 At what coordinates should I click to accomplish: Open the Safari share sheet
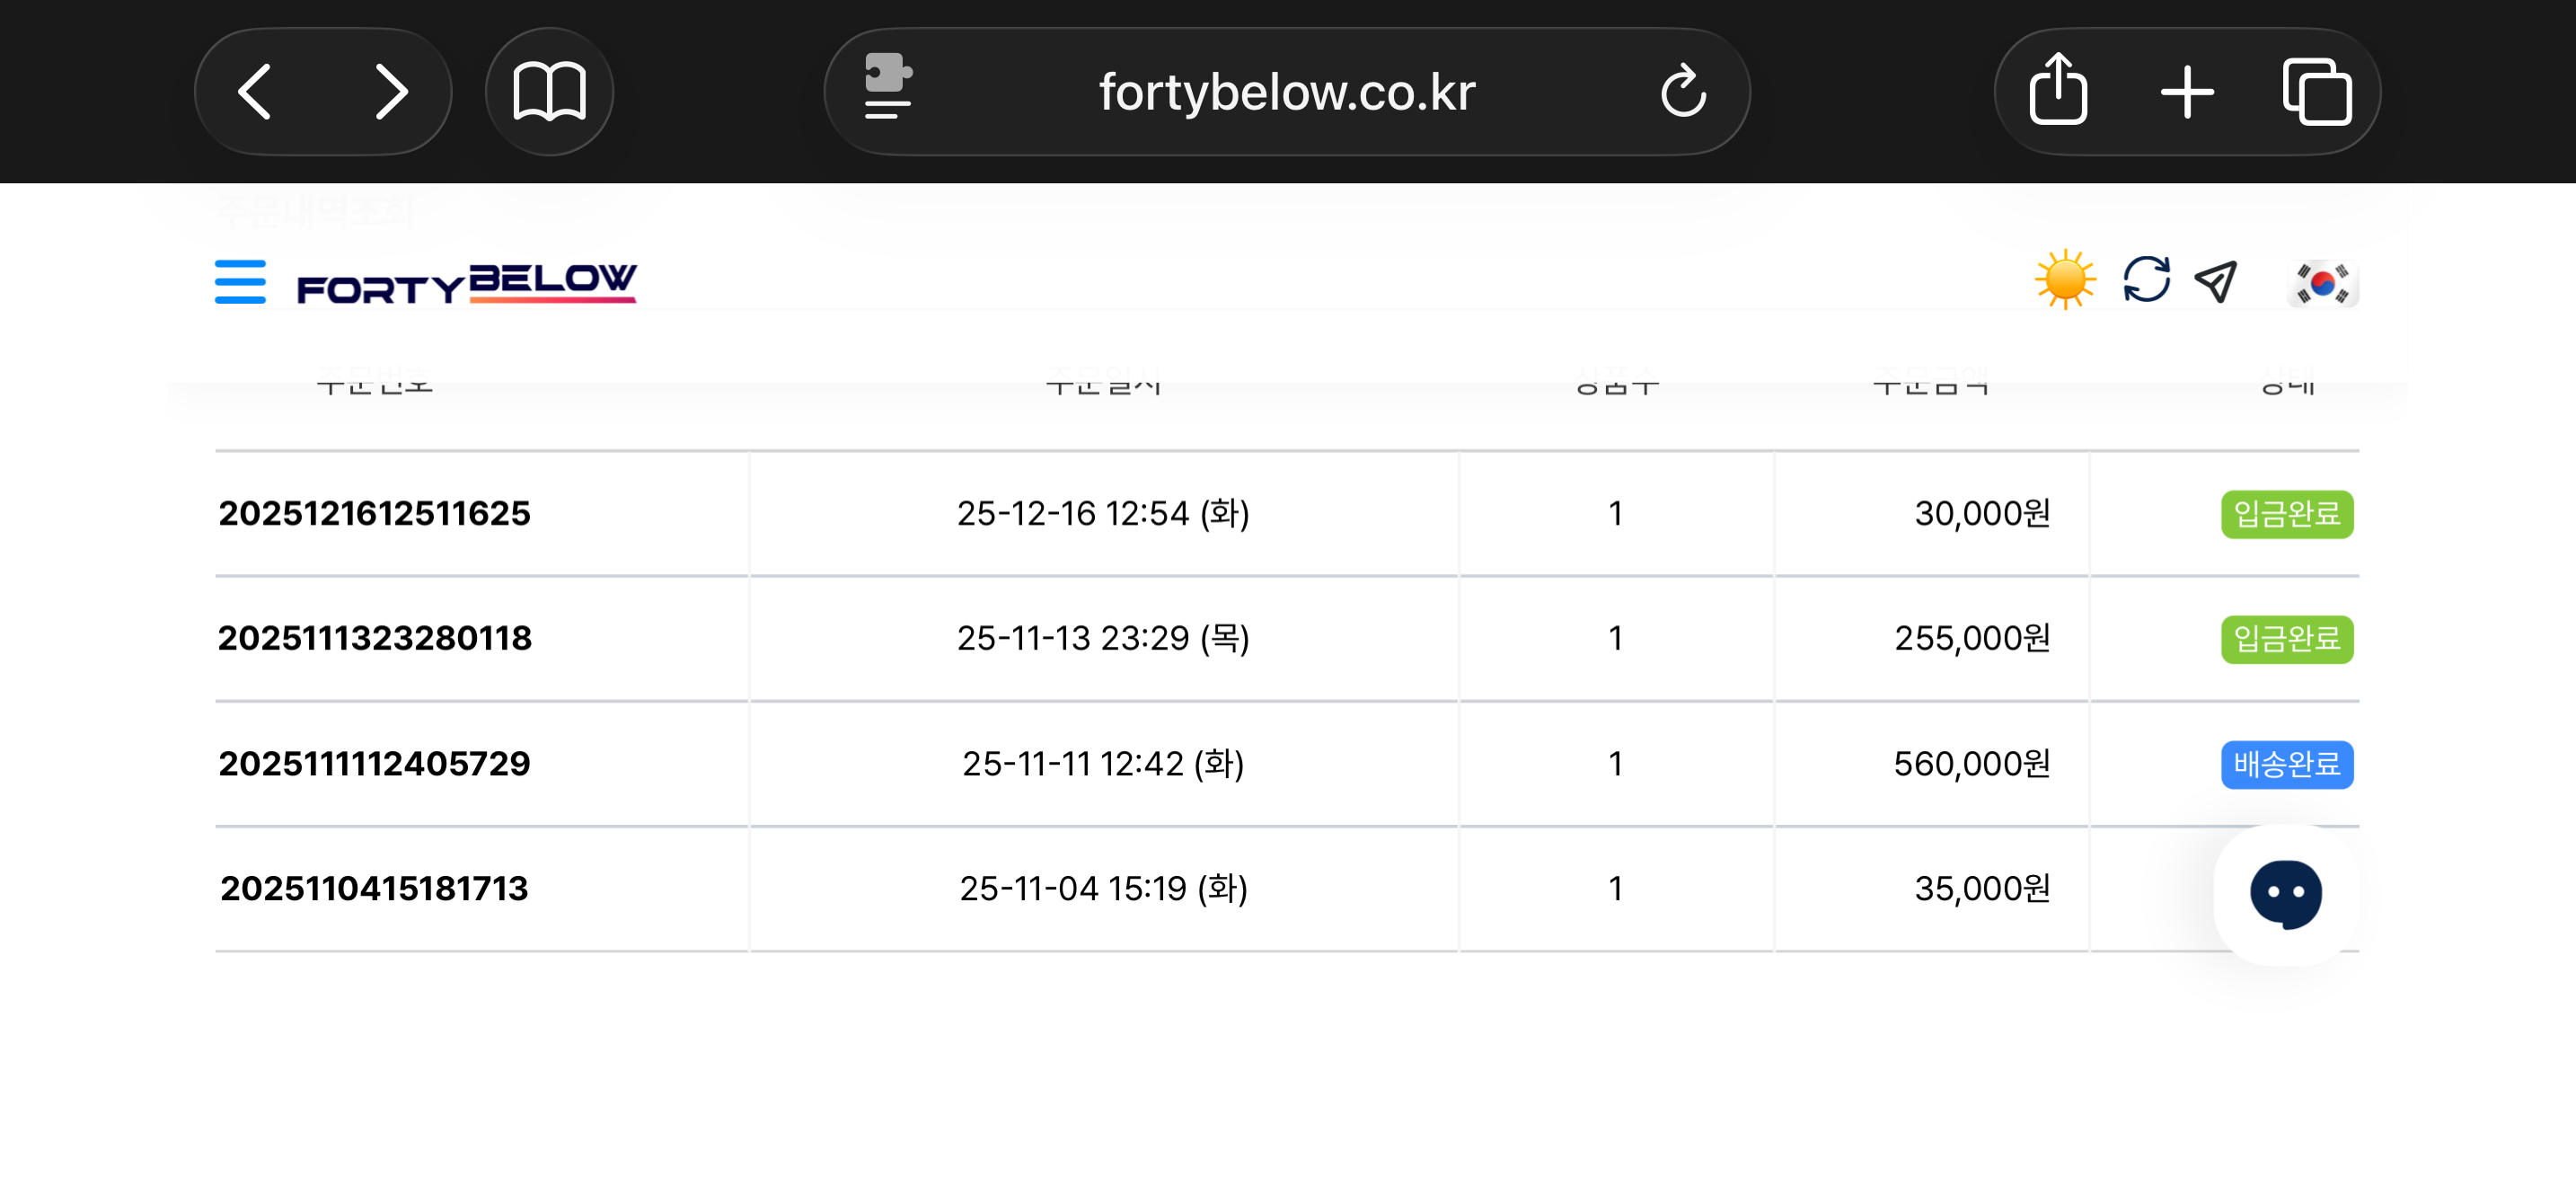(x=2058, y=92)
